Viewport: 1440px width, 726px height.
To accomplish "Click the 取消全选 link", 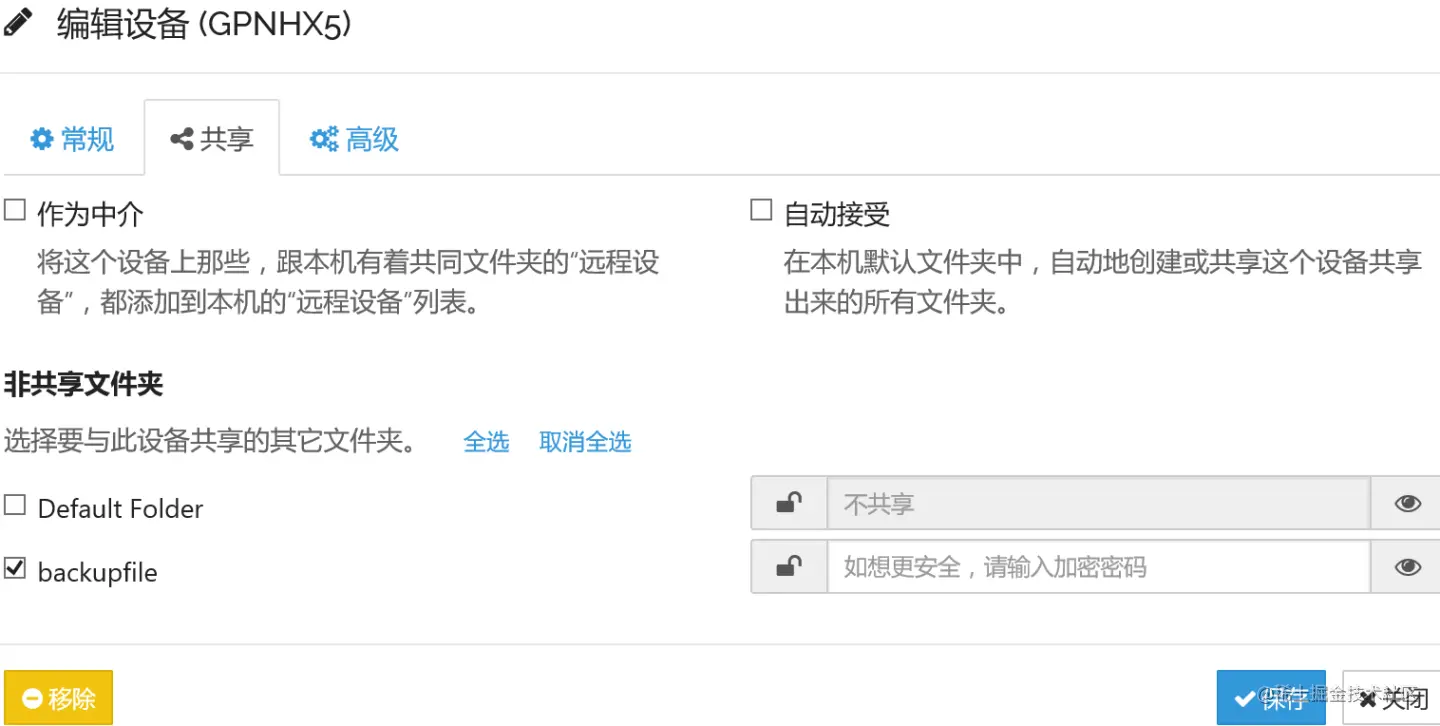I will click(585, 442).
